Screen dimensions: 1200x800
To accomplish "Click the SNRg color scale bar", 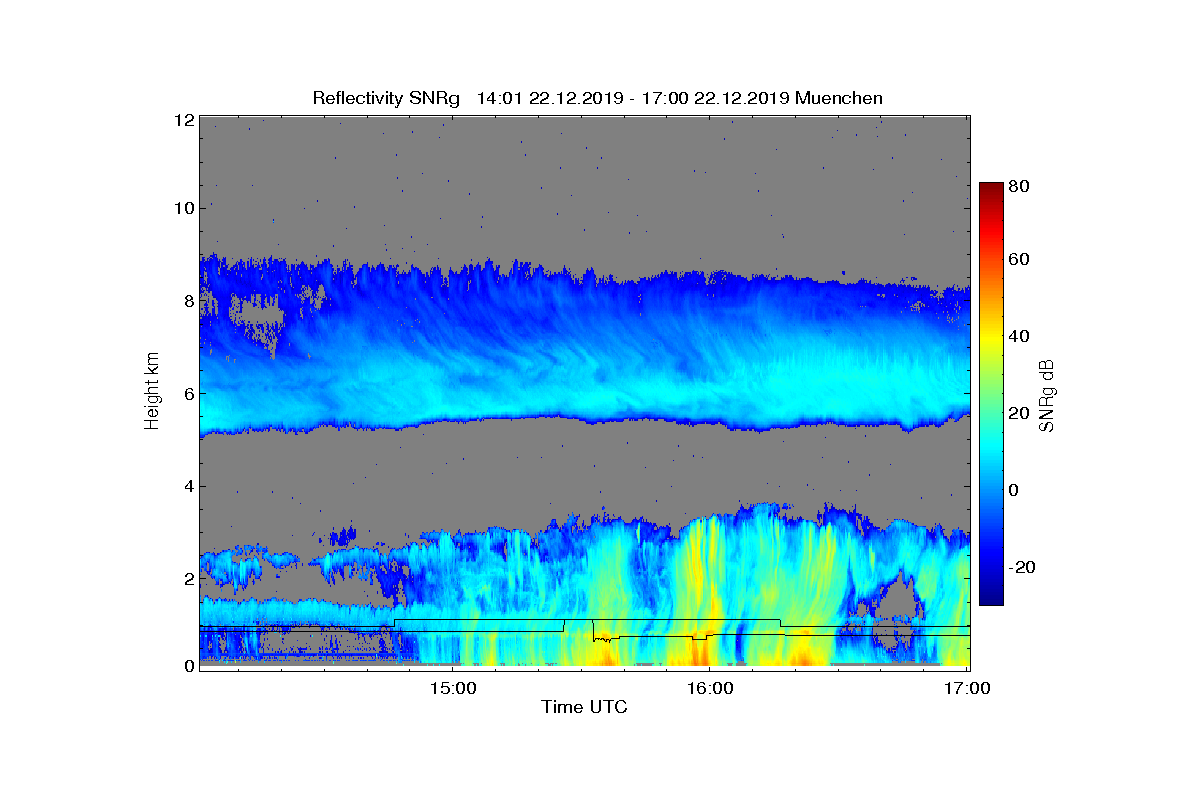I will [x=991, y=394].
